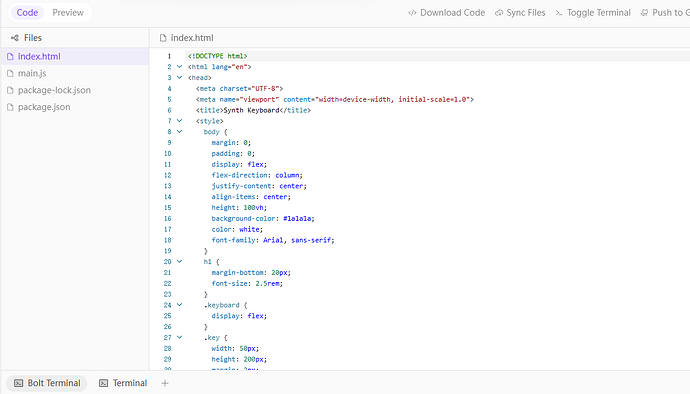Collapse the body rule fold on line 8

tap(180, 132)
